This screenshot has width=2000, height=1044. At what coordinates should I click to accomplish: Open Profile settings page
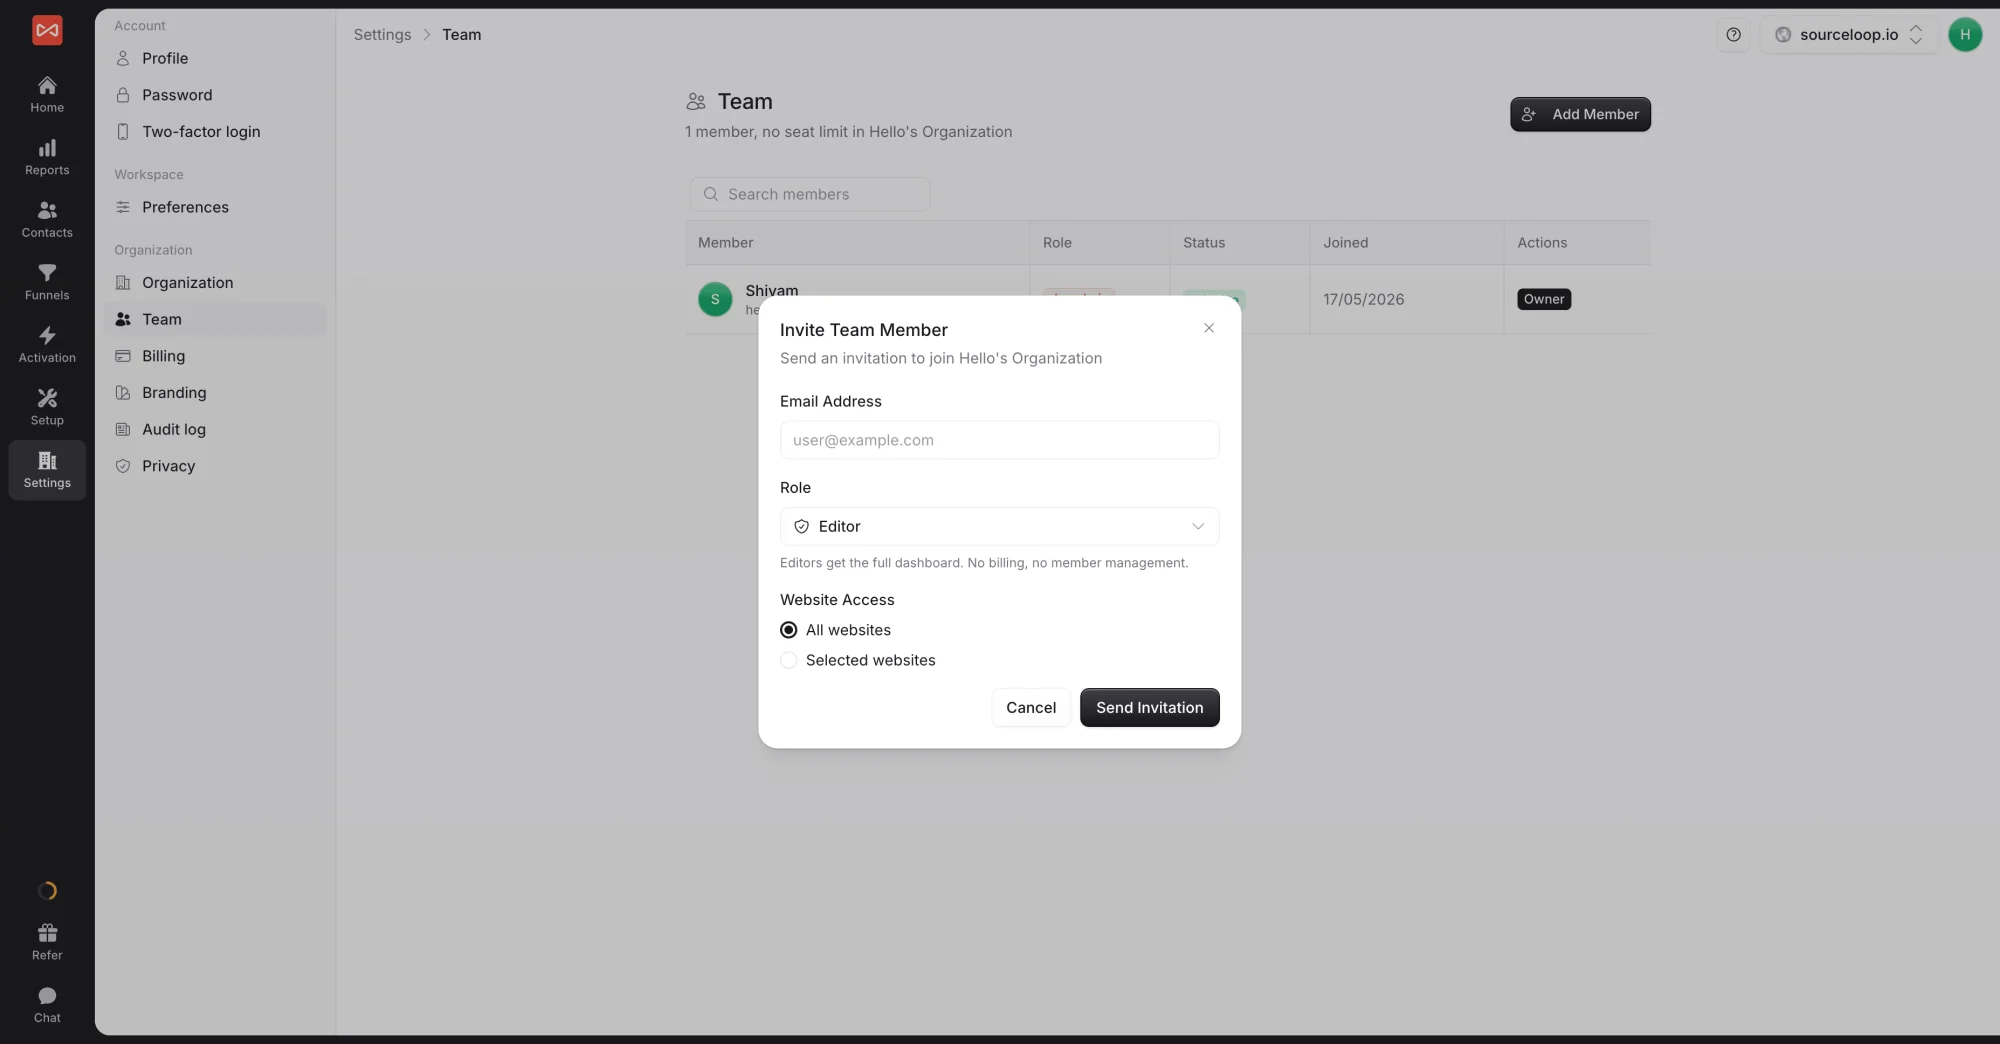216,58
